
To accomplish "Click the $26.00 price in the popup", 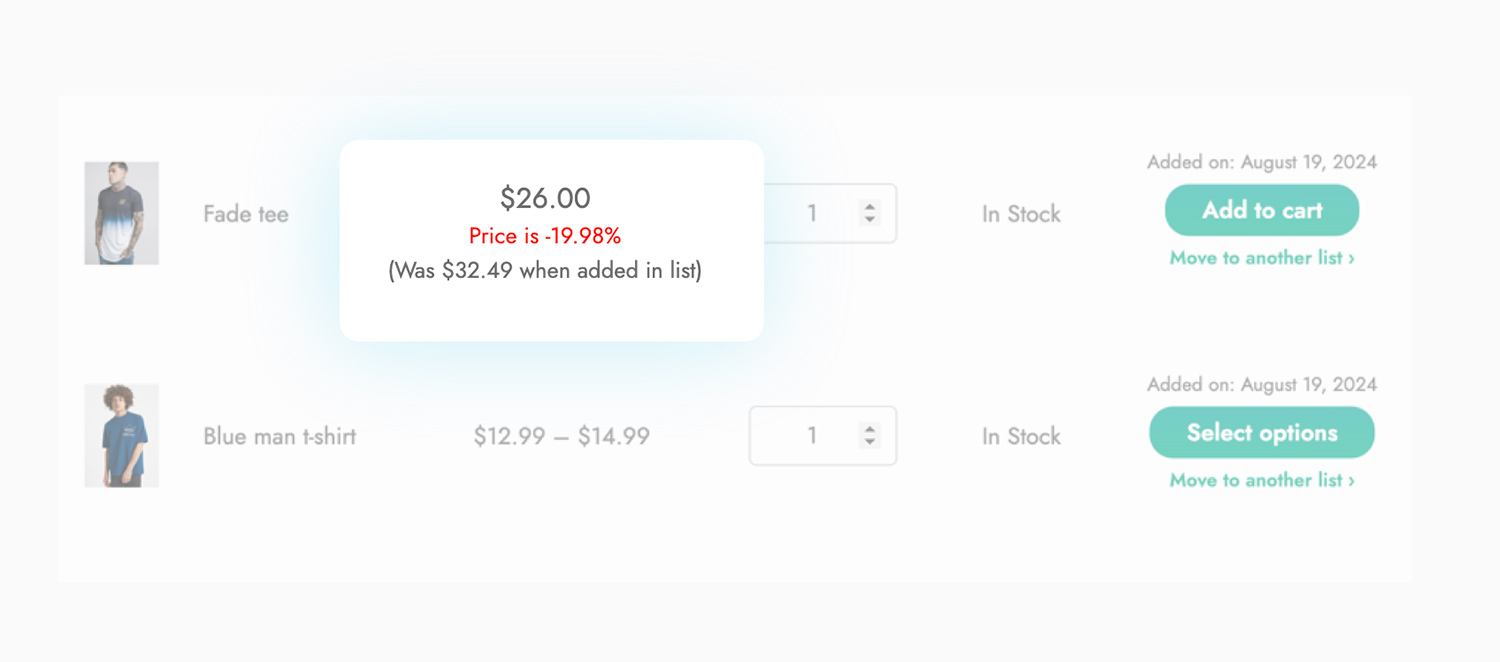I will coord(545,198).
